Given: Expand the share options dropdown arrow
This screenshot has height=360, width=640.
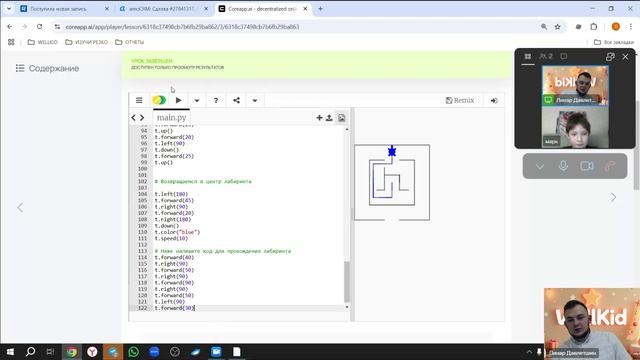Looking at the screenshot, I should point(255,101).
